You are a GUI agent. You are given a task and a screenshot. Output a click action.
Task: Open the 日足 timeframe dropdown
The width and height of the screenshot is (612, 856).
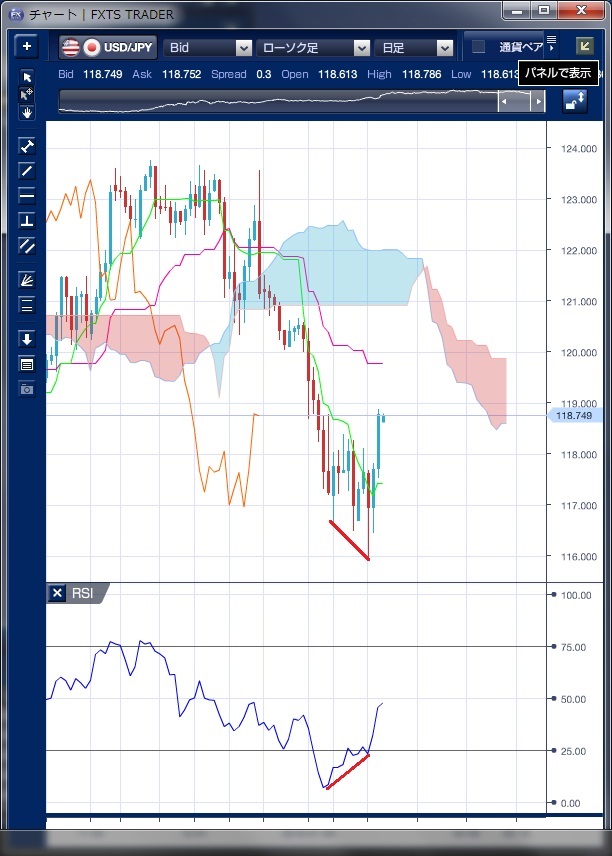[416, 47]
